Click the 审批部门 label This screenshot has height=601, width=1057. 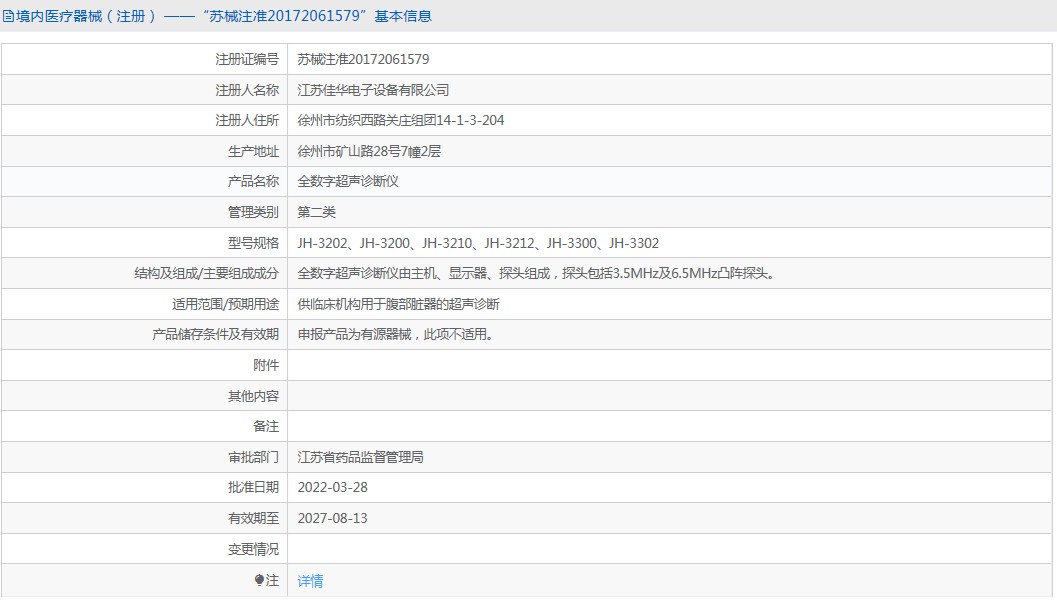[x=253, y=457]
